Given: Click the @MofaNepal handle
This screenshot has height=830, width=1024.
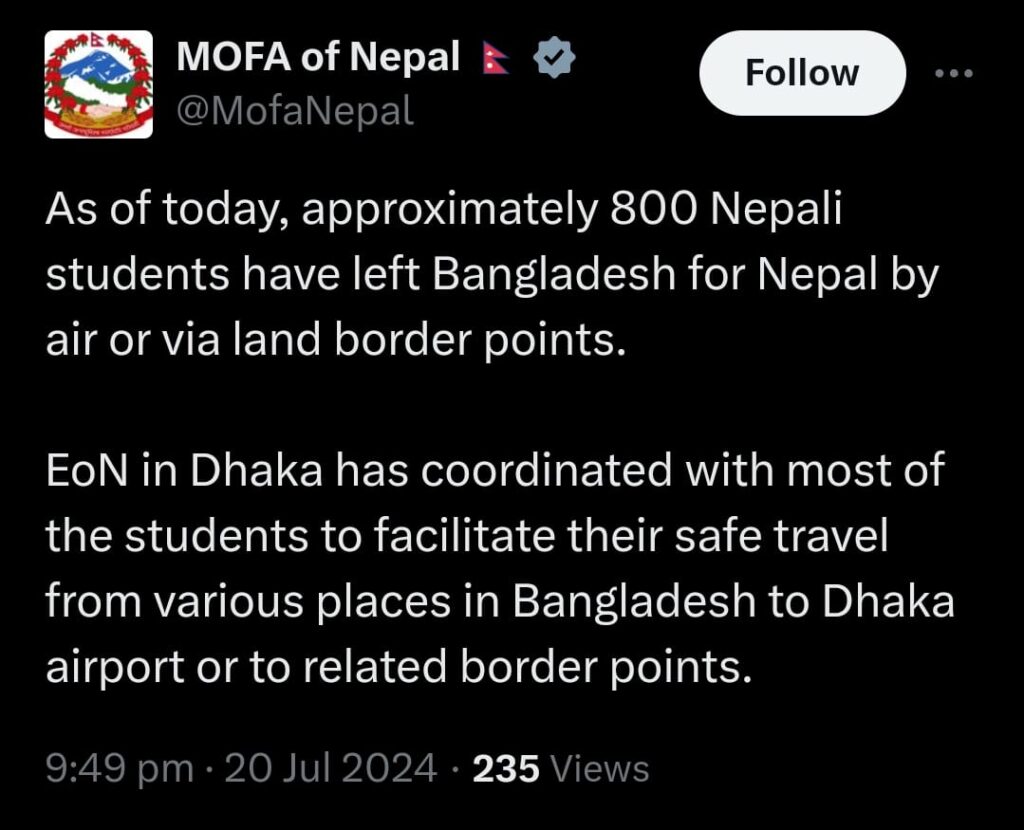Looking at the screenshot, I should [x=295, y=110].
